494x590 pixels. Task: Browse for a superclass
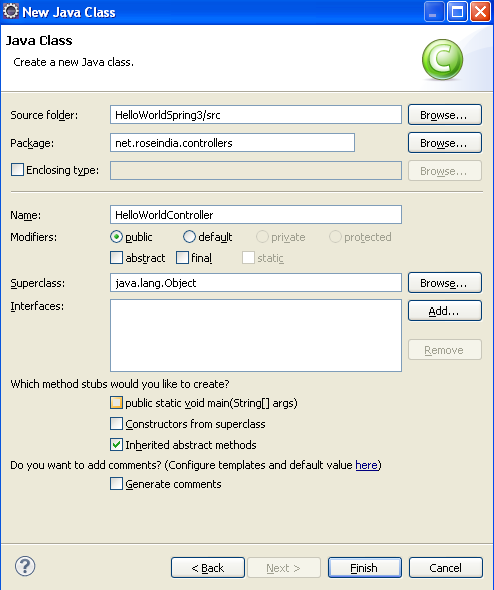point(445,283)
